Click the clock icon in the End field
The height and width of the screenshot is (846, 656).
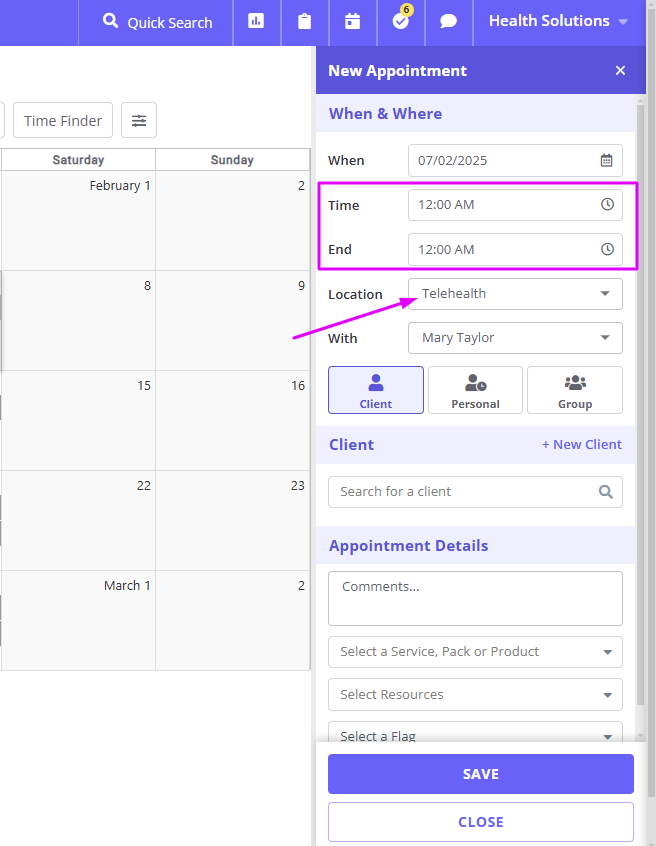(607, 249)
